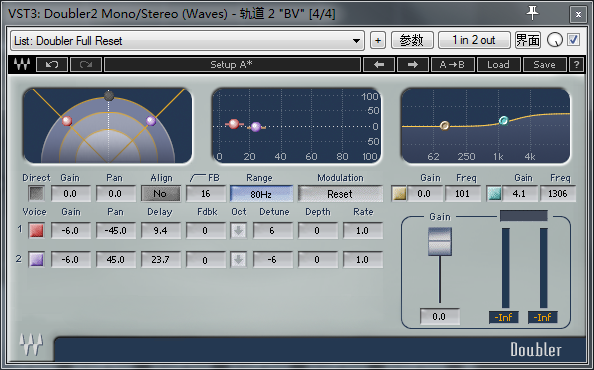594x370 pixels.
Task: Undo the last change
Action: point(52,64)
